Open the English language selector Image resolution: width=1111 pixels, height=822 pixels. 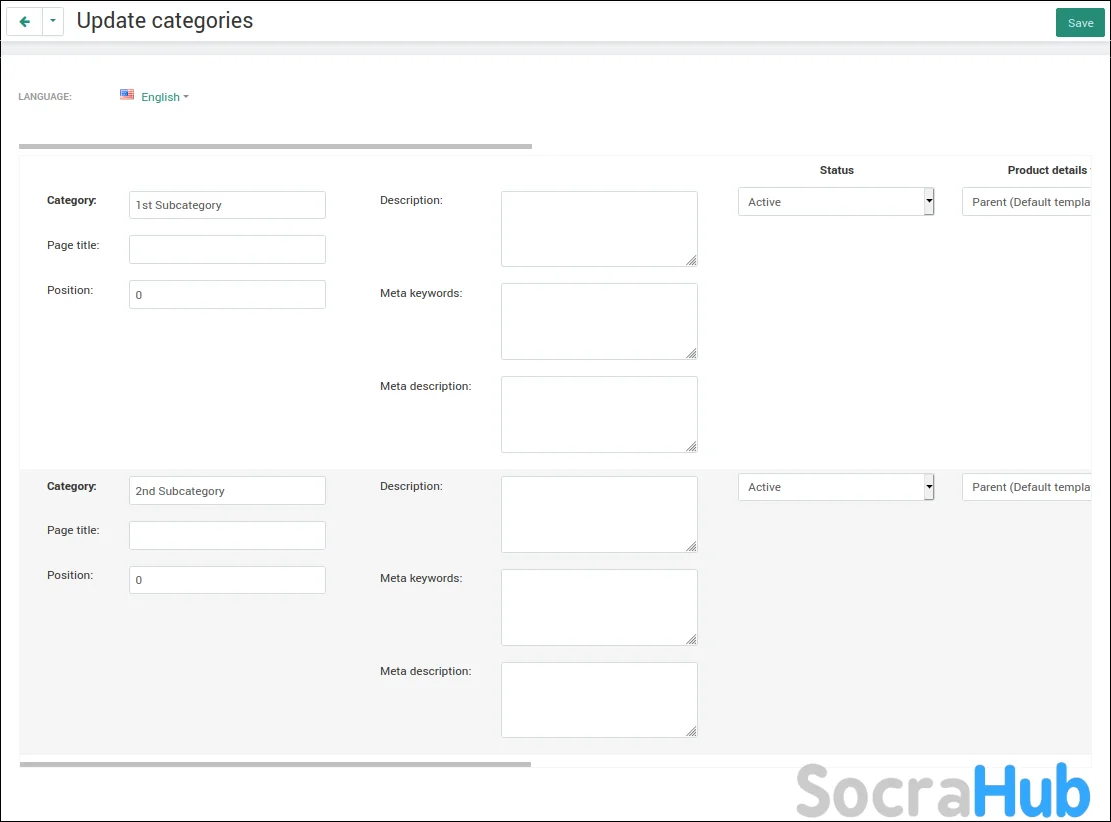click(x=164, y=97)
